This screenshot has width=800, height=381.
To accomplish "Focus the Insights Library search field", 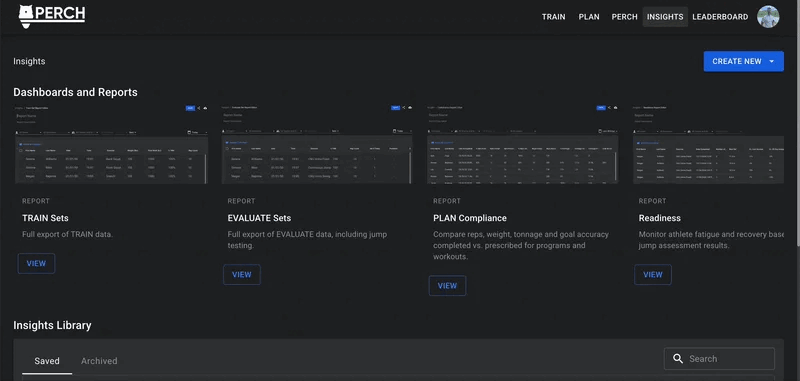I will tap(719, 359).
